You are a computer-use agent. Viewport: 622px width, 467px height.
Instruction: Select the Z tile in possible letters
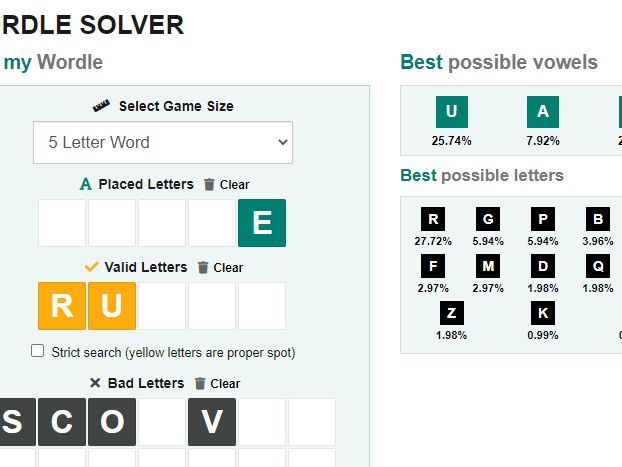451,312
